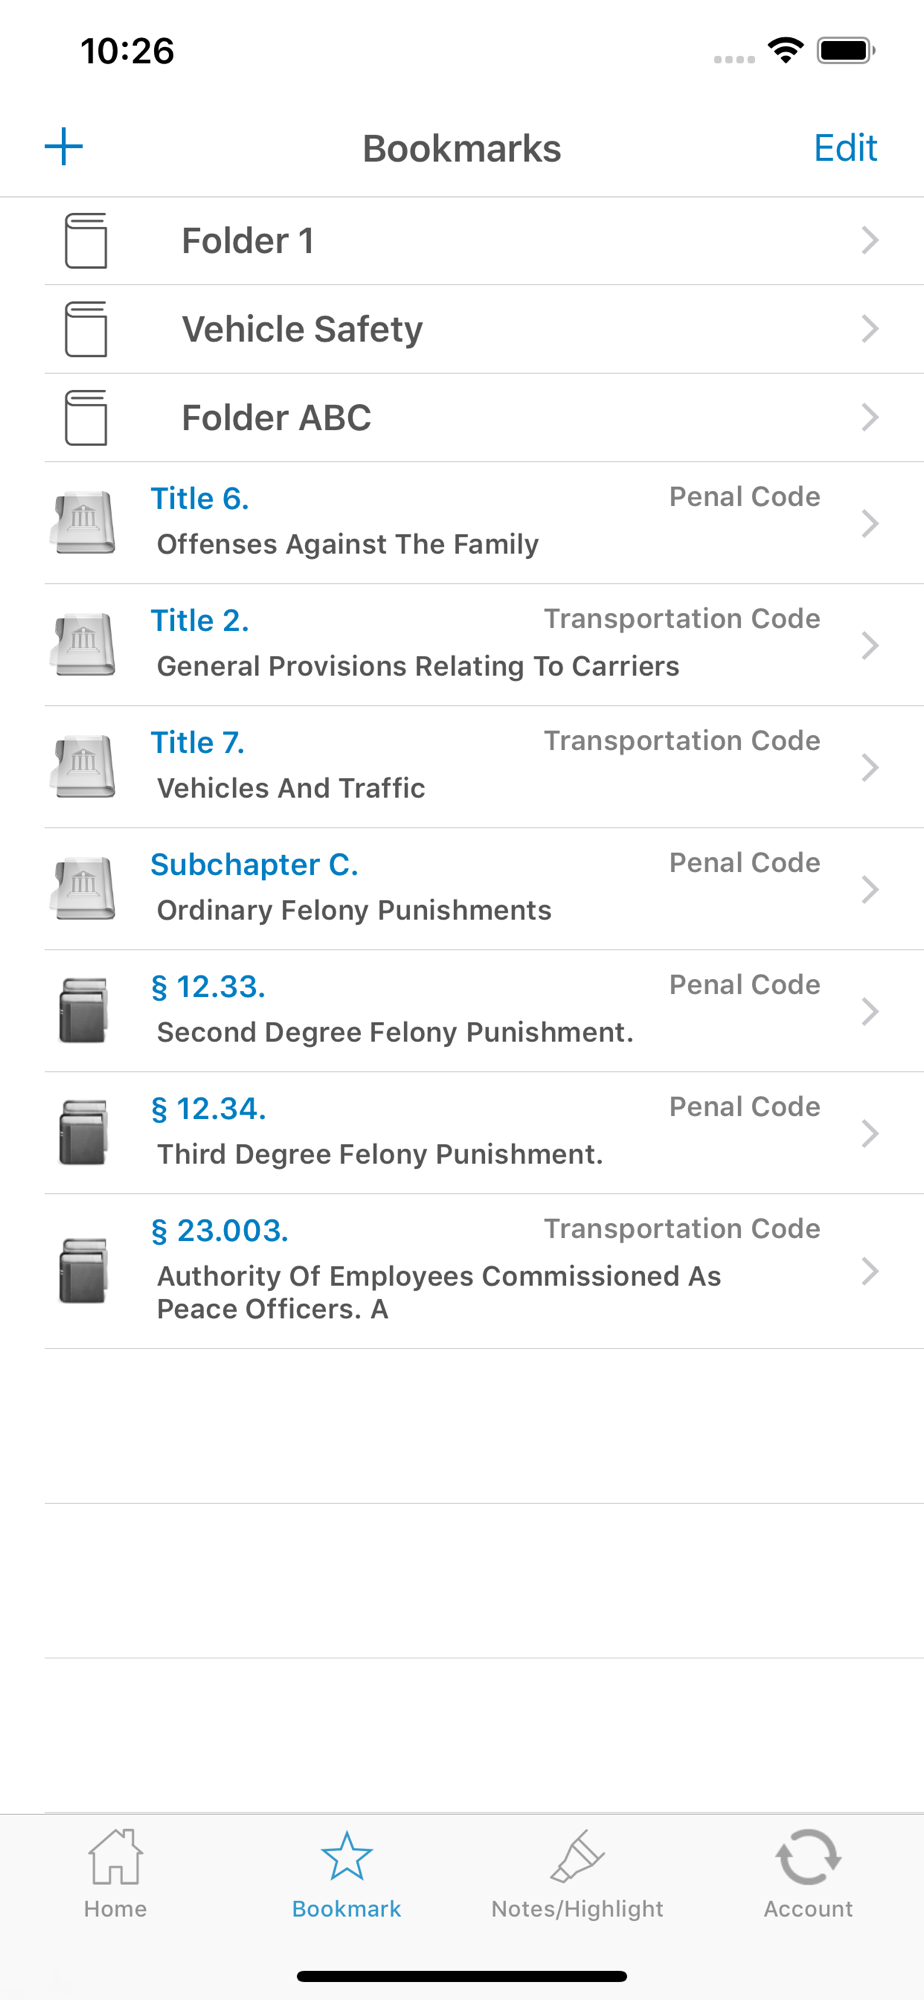Select Third Degree Felony Punishment bookmark
This screenshot has height=2000, width=924.
[x=380, y=1155]
